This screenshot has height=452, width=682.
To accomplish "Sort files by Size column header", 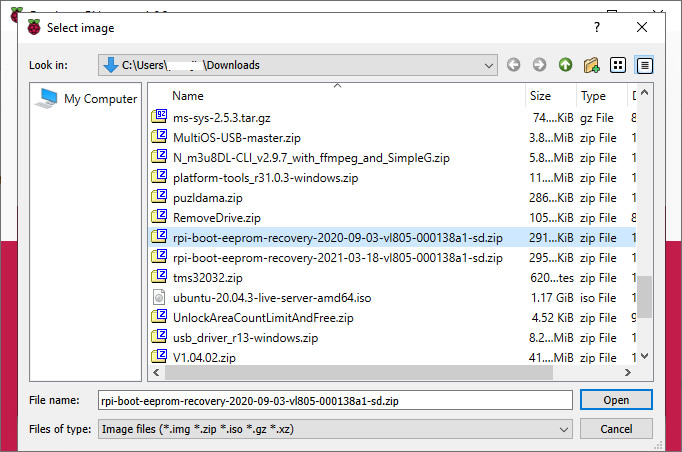I will pyautogui.click(x=540, y=96).
